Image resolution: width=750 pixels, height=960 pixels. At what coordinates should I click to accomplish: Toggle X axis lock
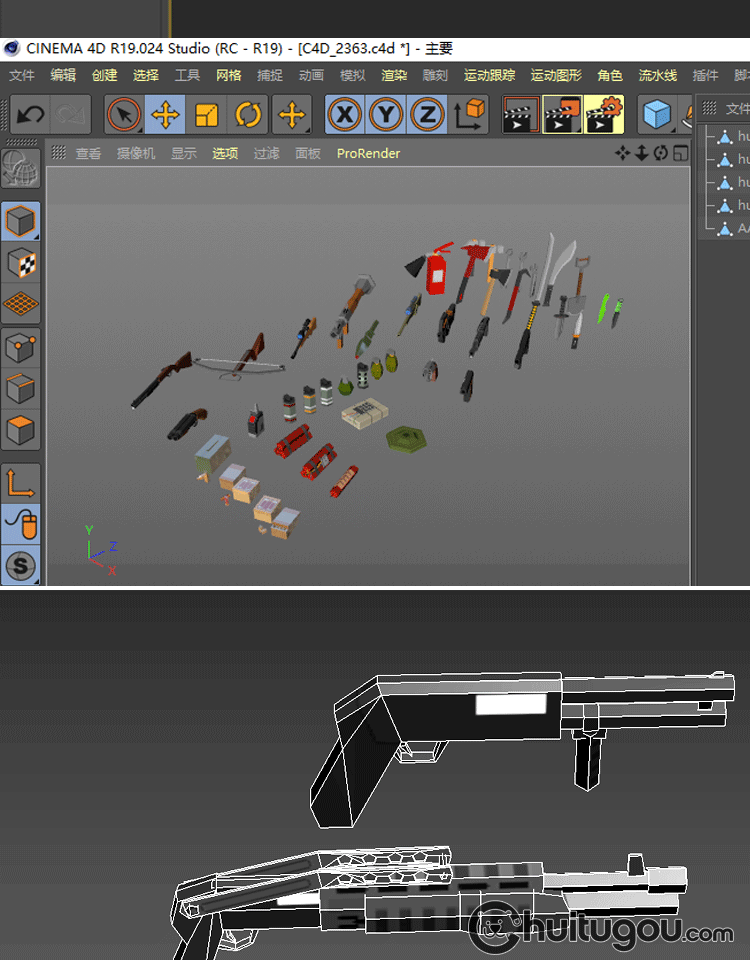[x=345, y=114]
